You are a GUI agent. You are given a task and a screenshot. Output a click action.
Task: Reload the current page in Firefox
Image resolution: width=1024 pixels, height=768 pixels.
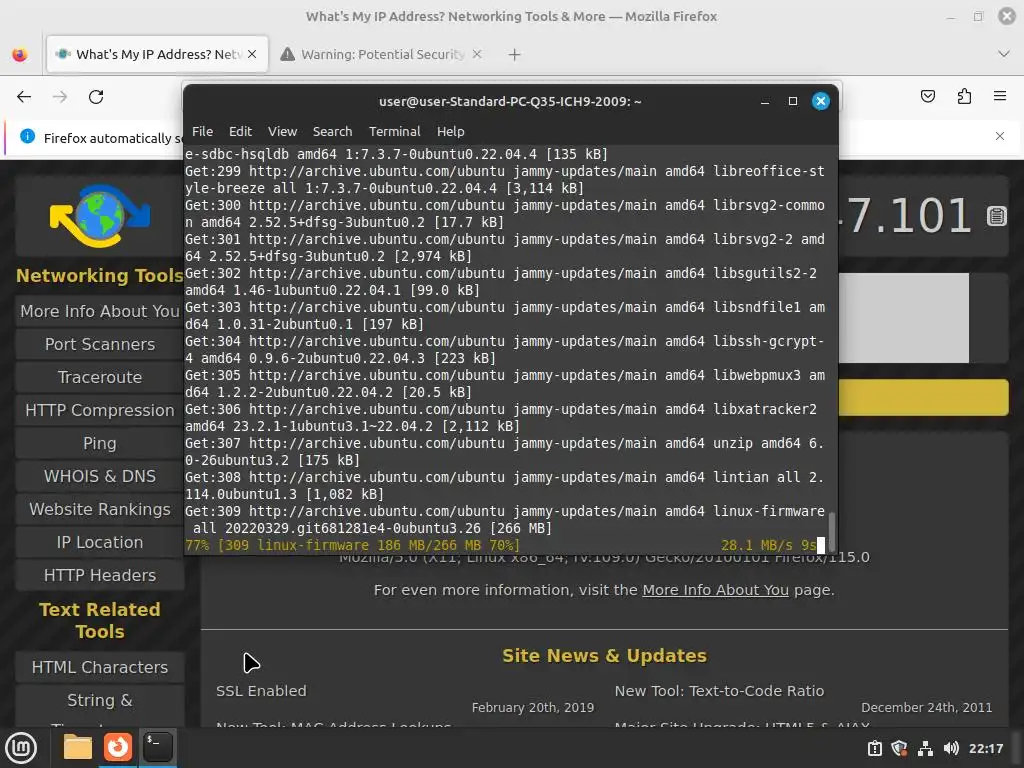[x=96, y=97]
